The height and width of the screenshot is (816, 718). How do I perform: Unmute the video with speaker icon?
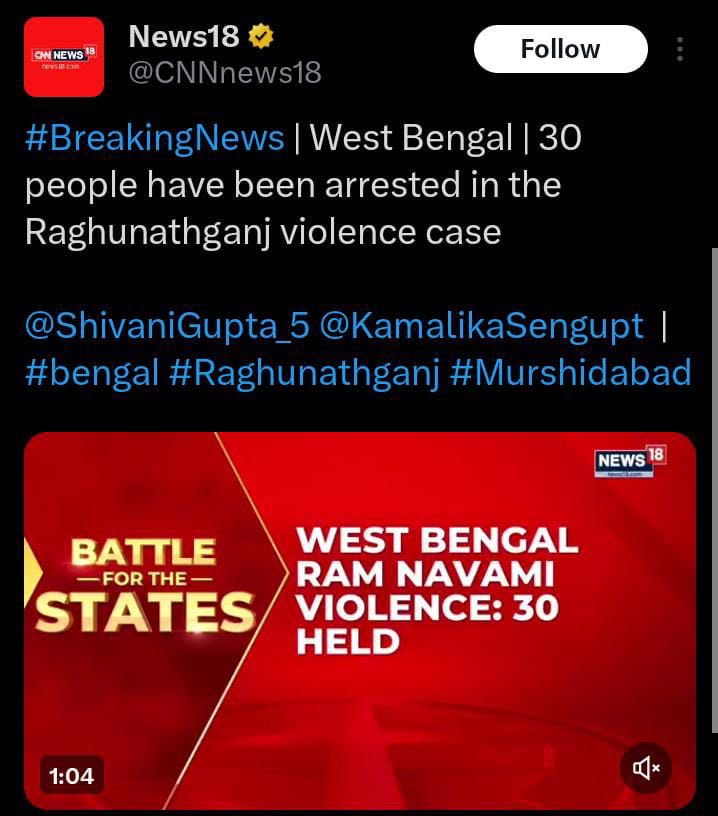pos(646,767)
